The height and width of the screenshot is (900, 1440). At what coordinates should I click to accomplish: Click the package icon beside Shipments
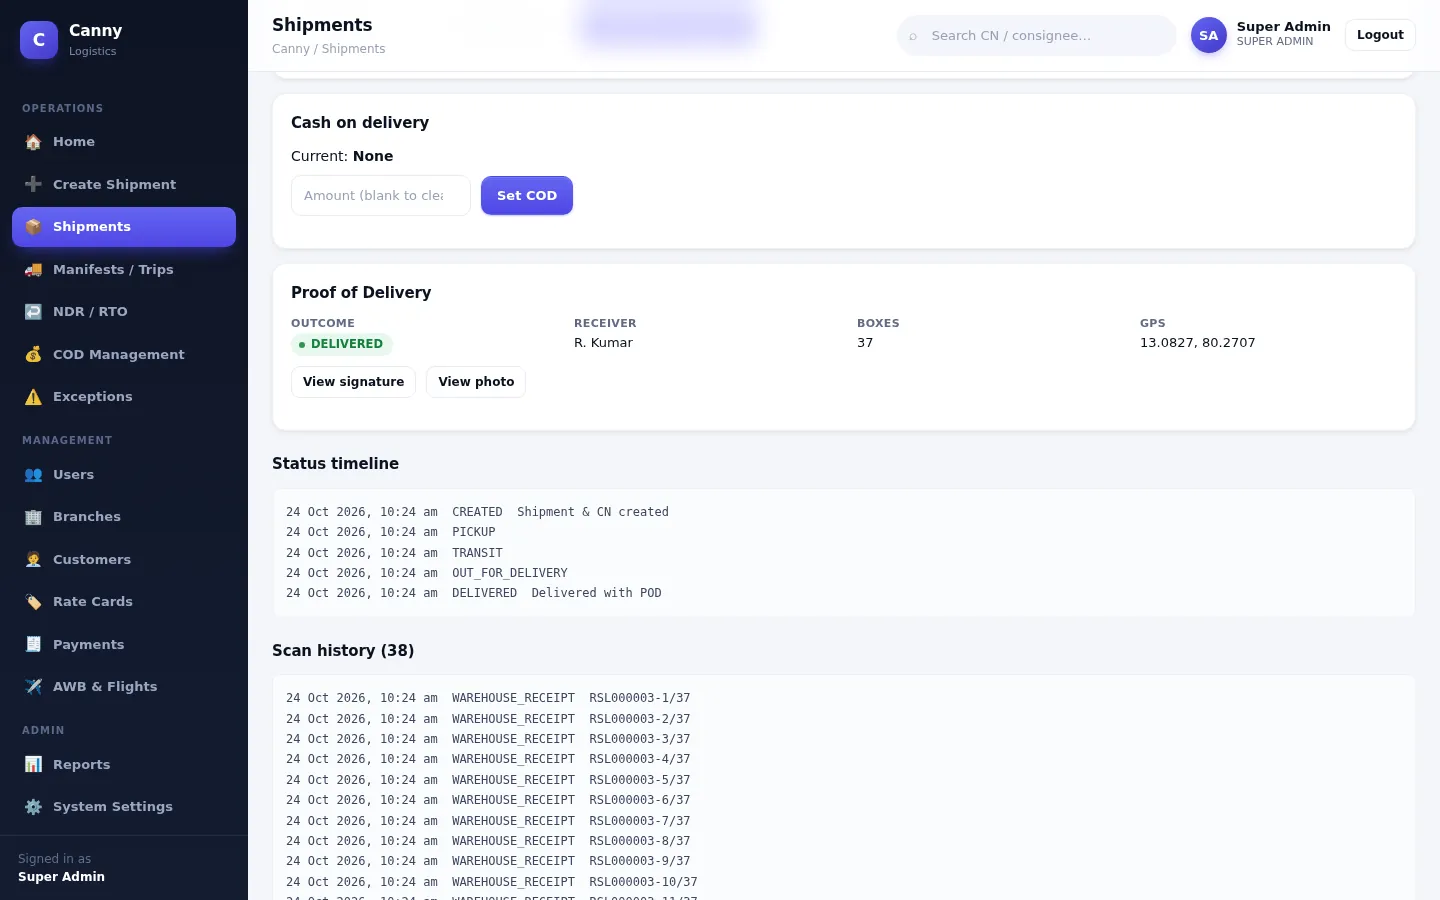[33, 227]
